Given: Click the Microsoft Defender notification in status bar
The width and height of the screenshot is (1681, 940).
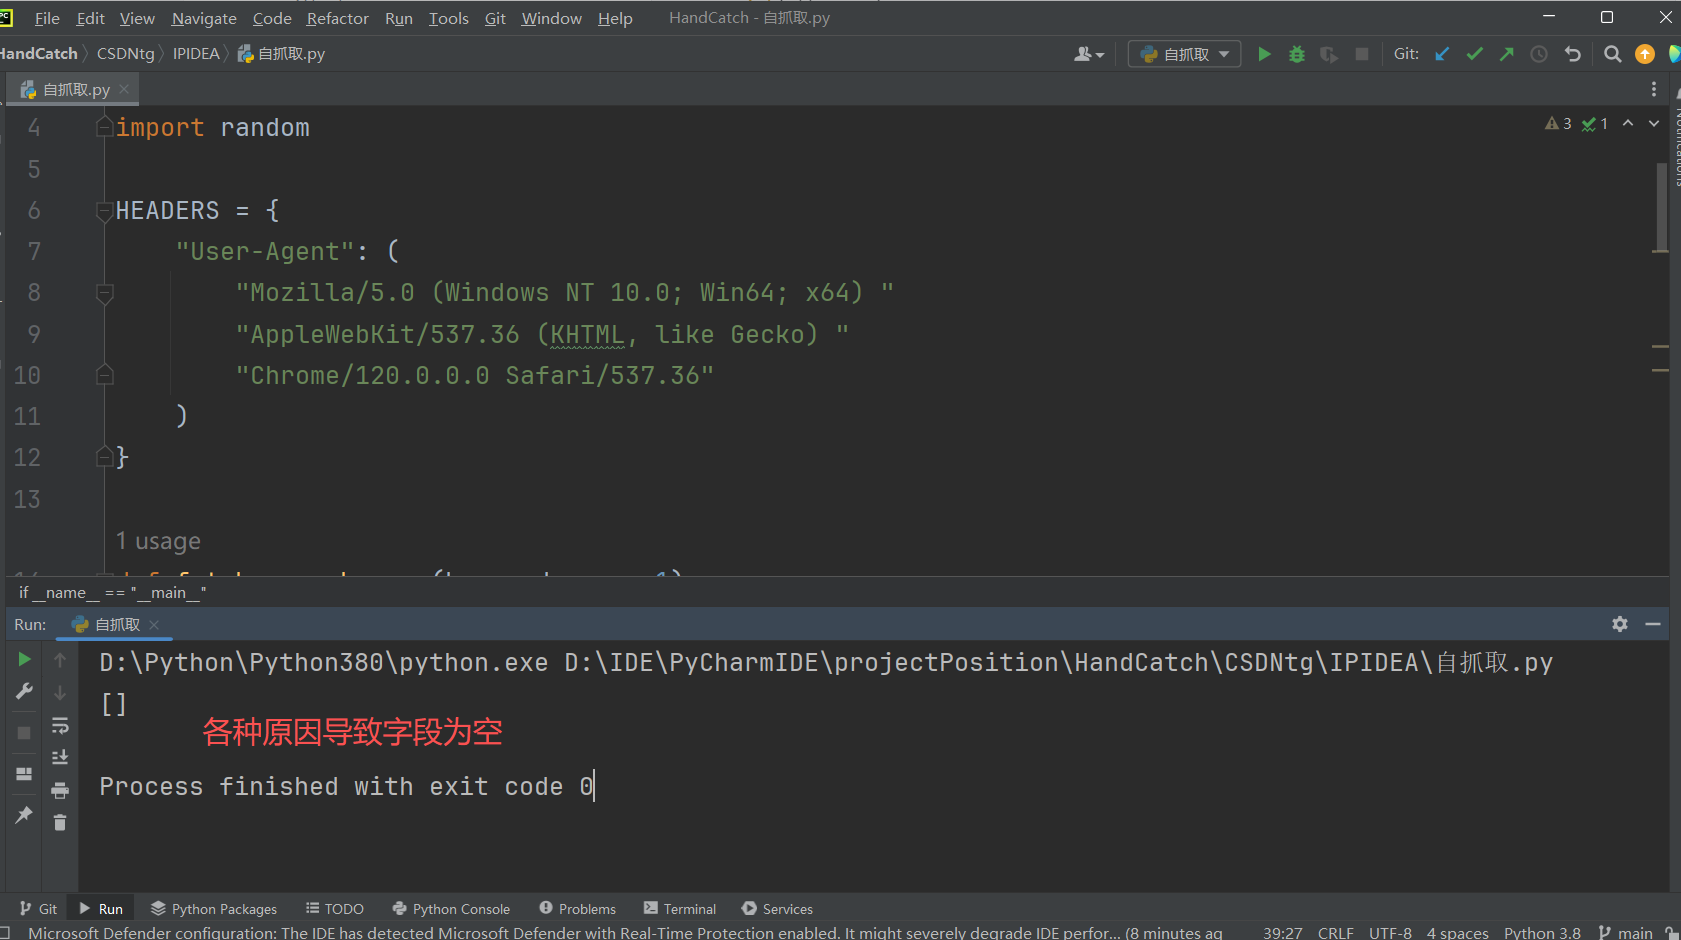Looking at the screenshot, I should 625,932.
